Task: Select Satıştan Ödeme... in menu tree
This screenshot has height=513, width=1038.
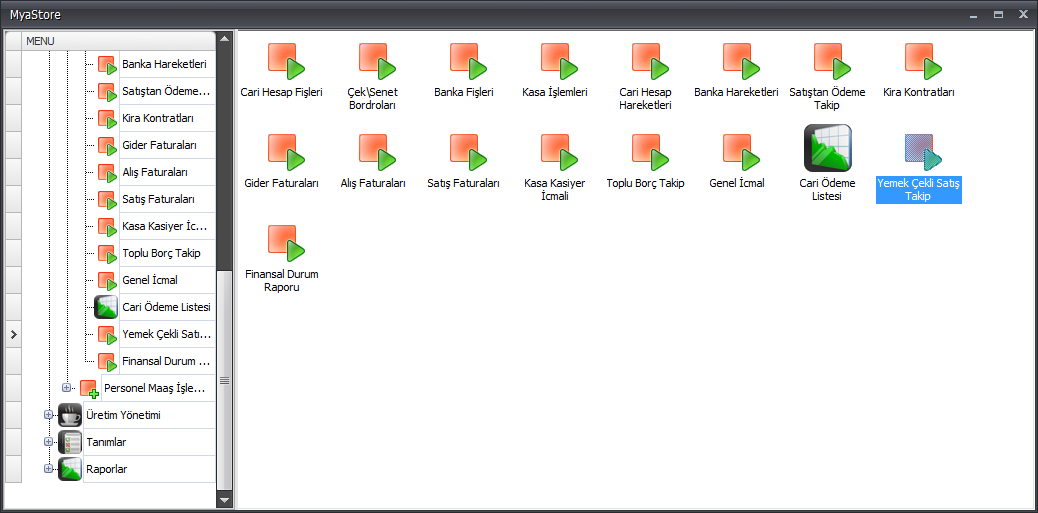Action: [167, 91]
